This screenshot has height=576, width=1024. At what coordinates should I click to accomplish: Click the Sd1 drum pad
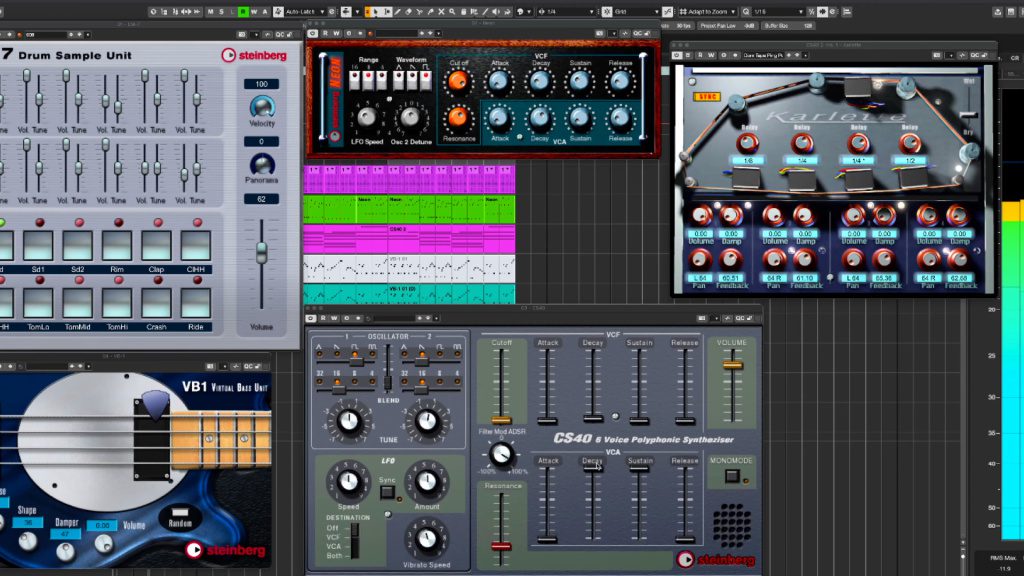[38, 246]
